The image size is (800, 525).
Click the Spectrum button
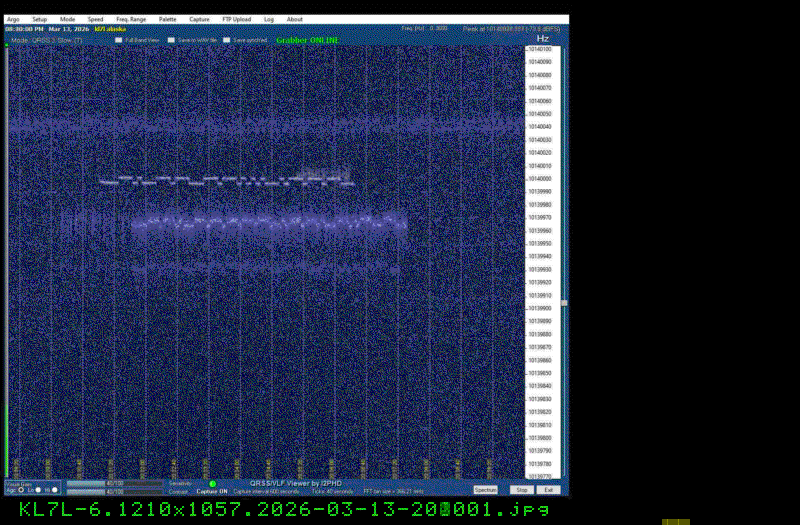485,490
